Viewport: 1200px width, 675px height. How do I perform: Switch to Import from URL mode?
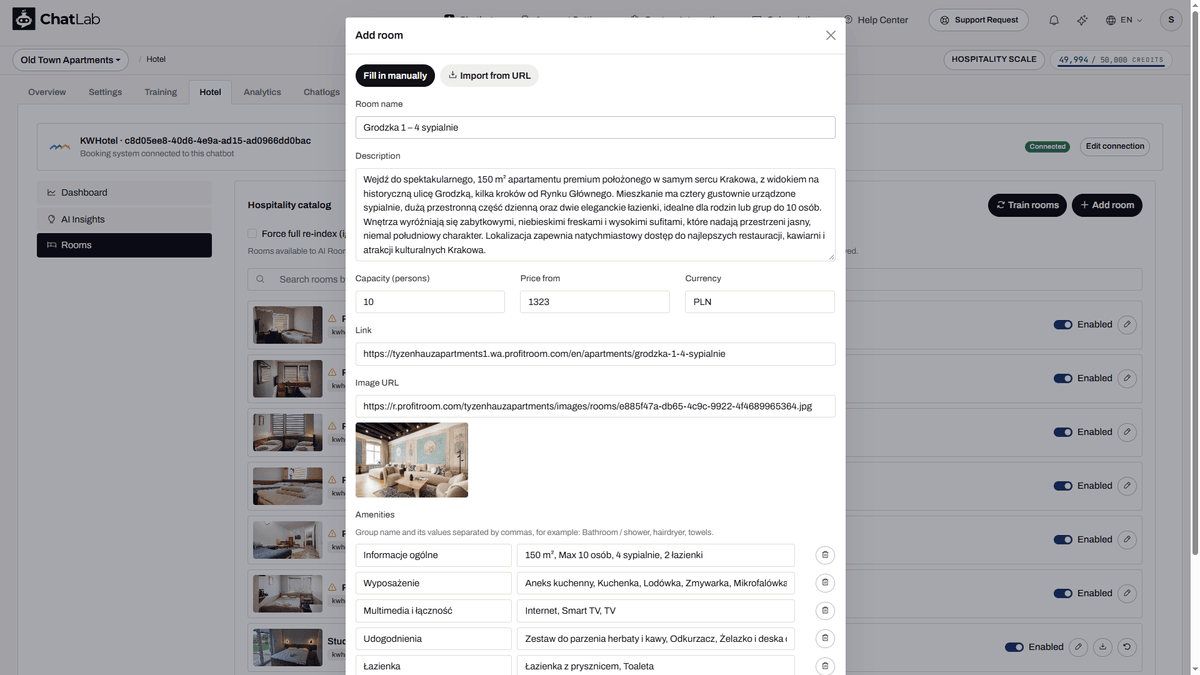(490, 76)
